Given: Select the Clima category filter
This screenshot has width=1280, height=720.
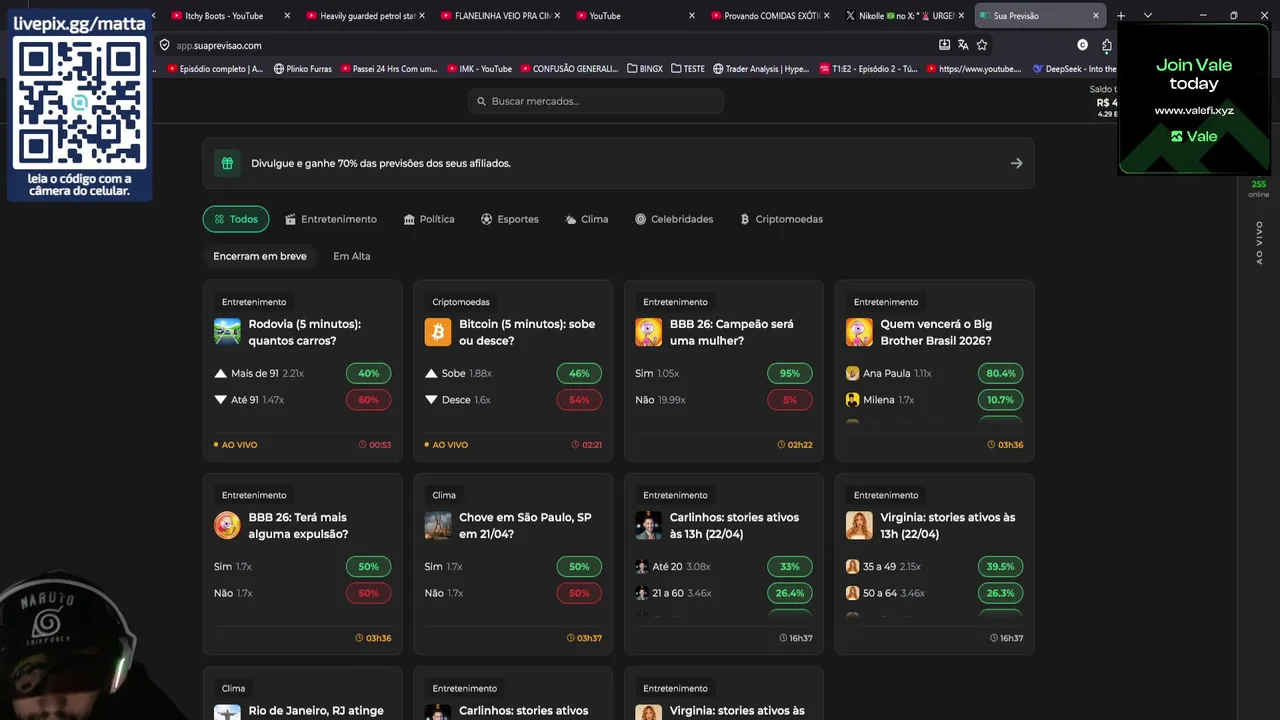Looking at the screenshot, I should coord(587,219).
